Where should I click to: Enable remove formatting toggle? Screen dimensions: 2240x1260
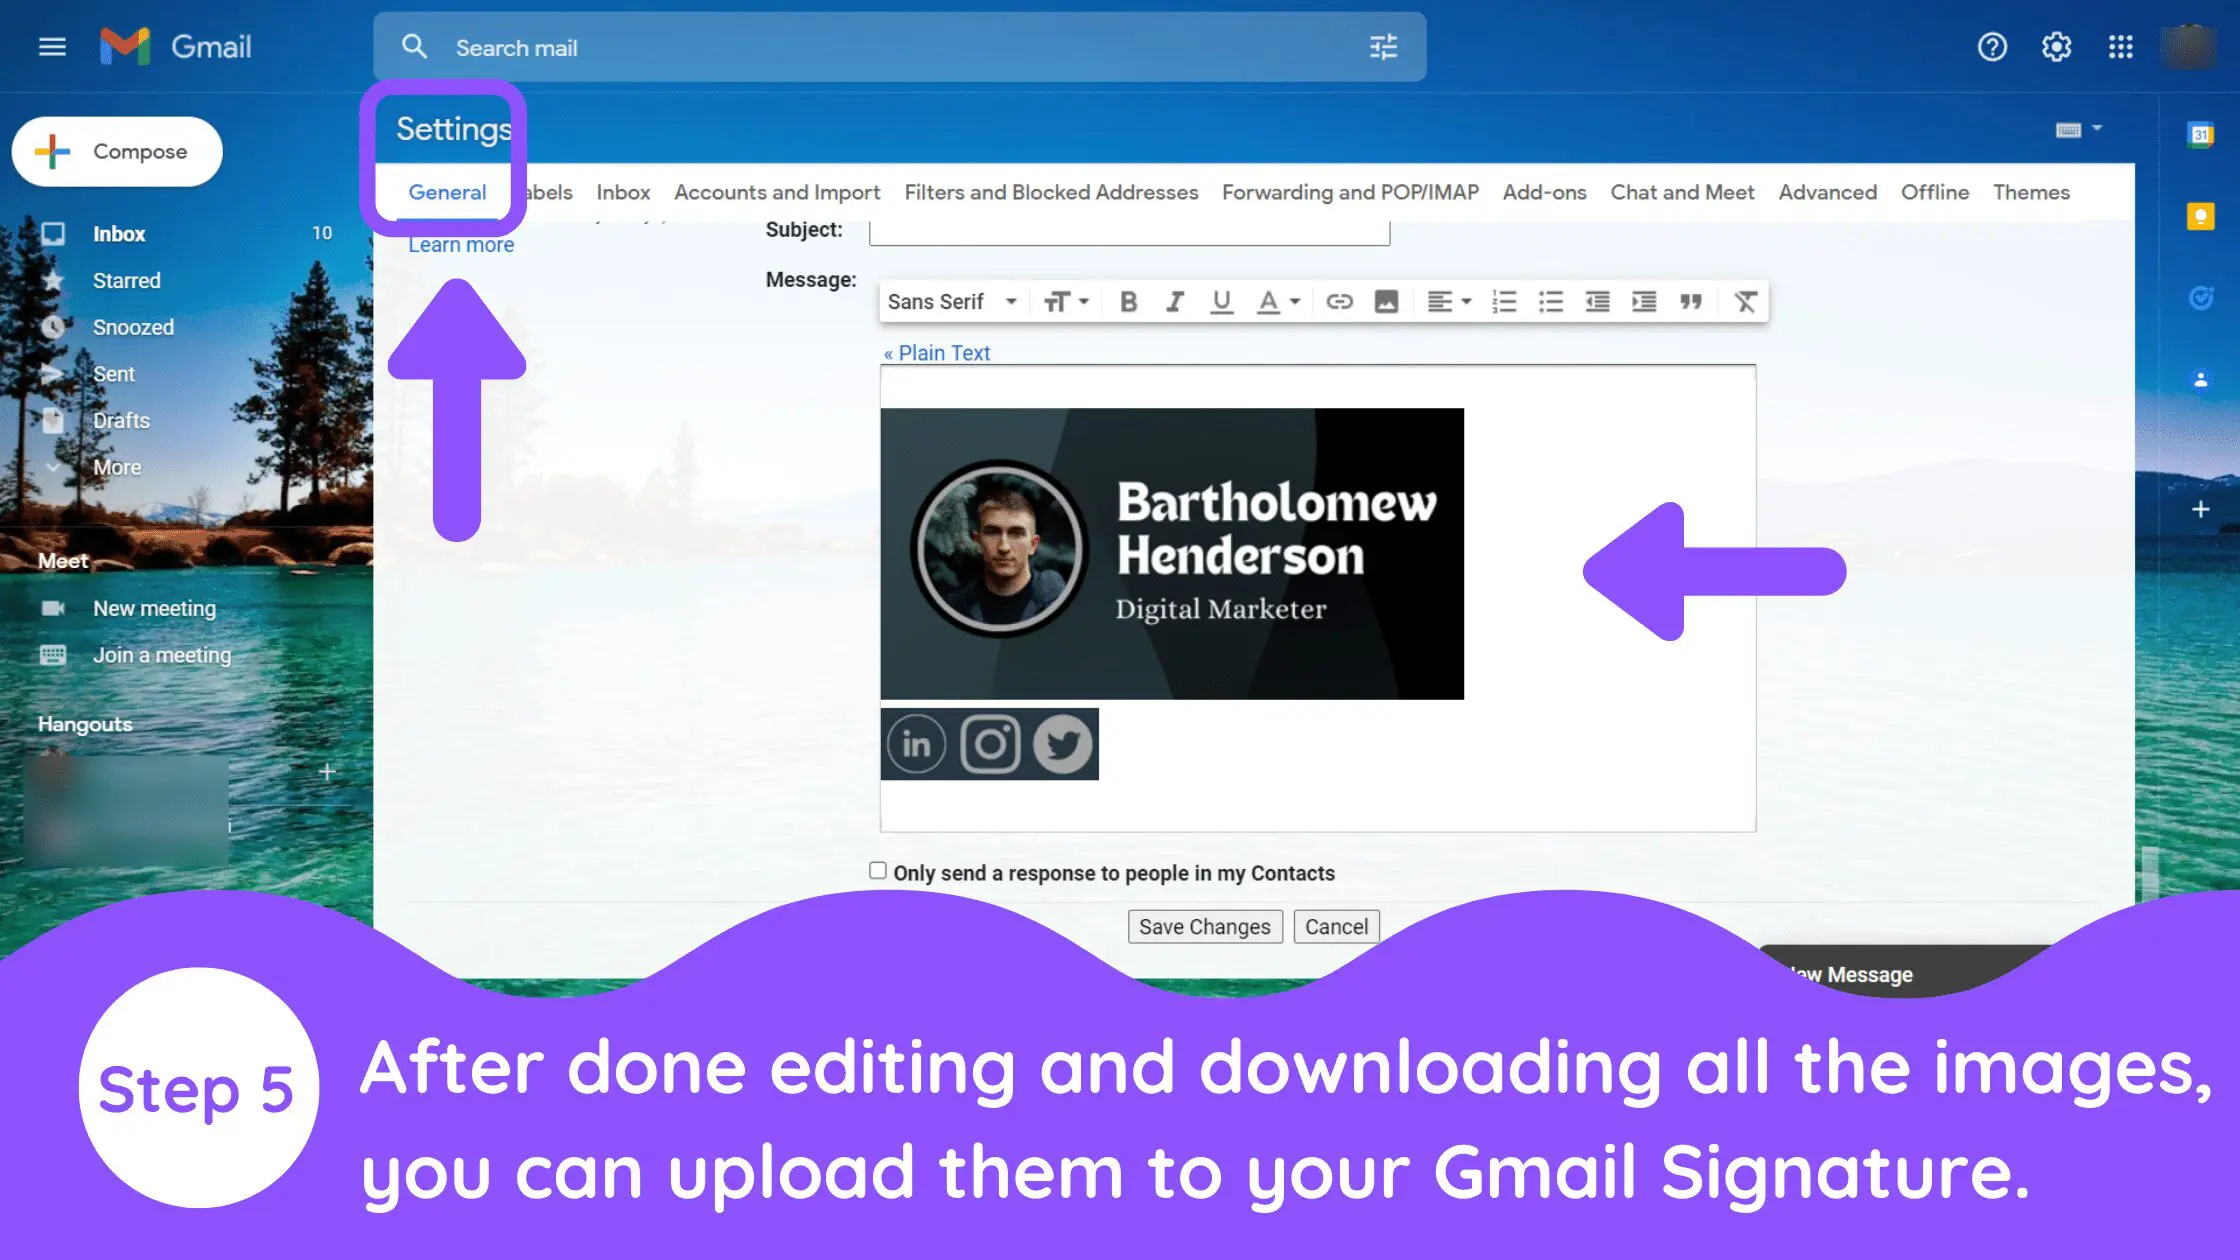tap(1746, 300)
